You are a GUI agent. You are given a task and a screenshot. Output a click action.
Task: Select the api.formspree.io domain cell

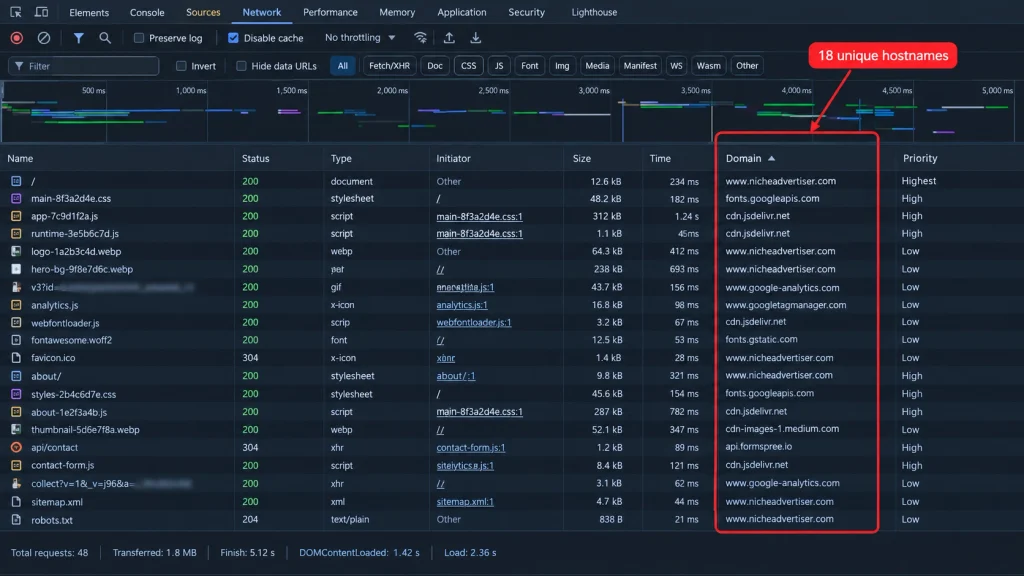(759, 447)
